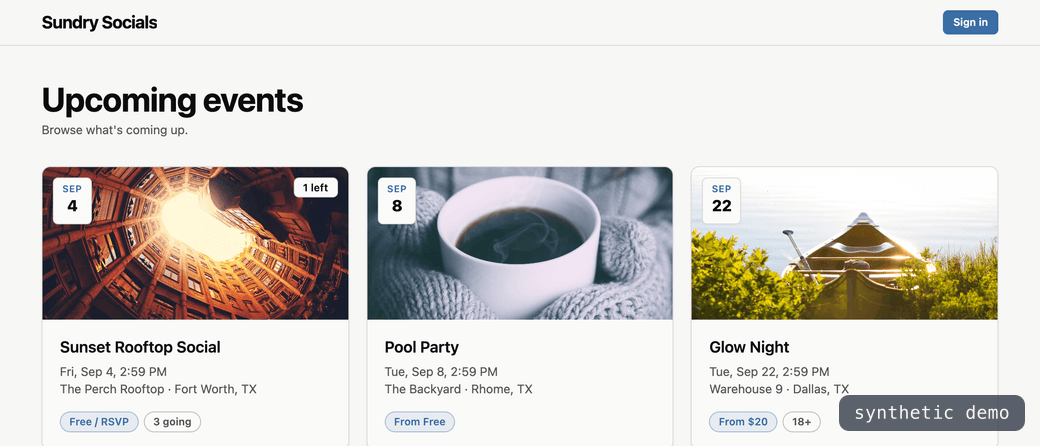Click The Perch Rooftop location text
1040x446 pixels.
click(112, 389)
